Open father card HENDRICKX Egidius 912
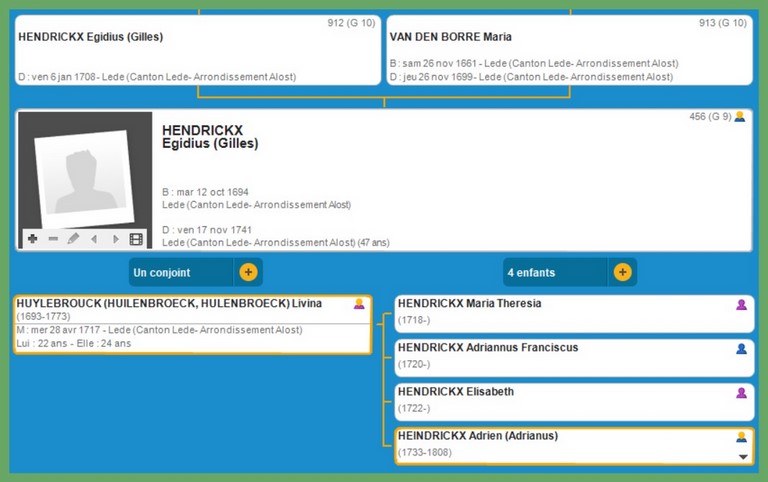 click(x=198, y=50)
